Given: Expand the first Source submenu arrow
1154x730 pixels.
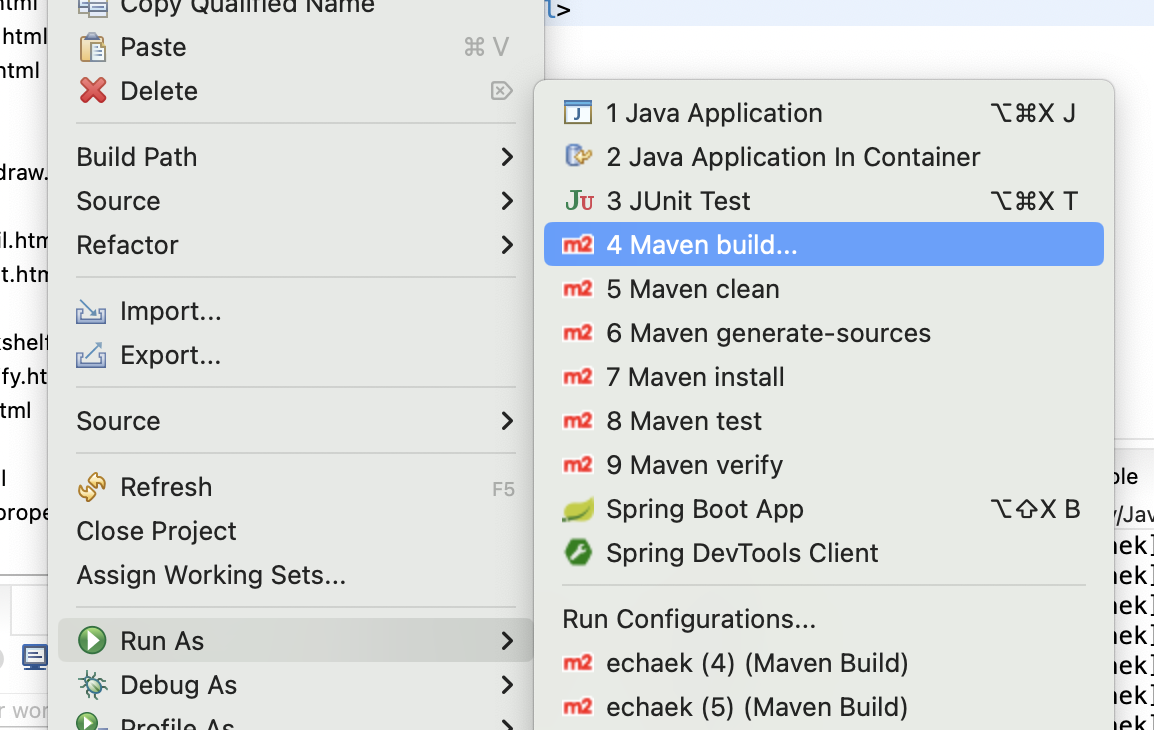Looking at the screenshot, I should 506,201.
